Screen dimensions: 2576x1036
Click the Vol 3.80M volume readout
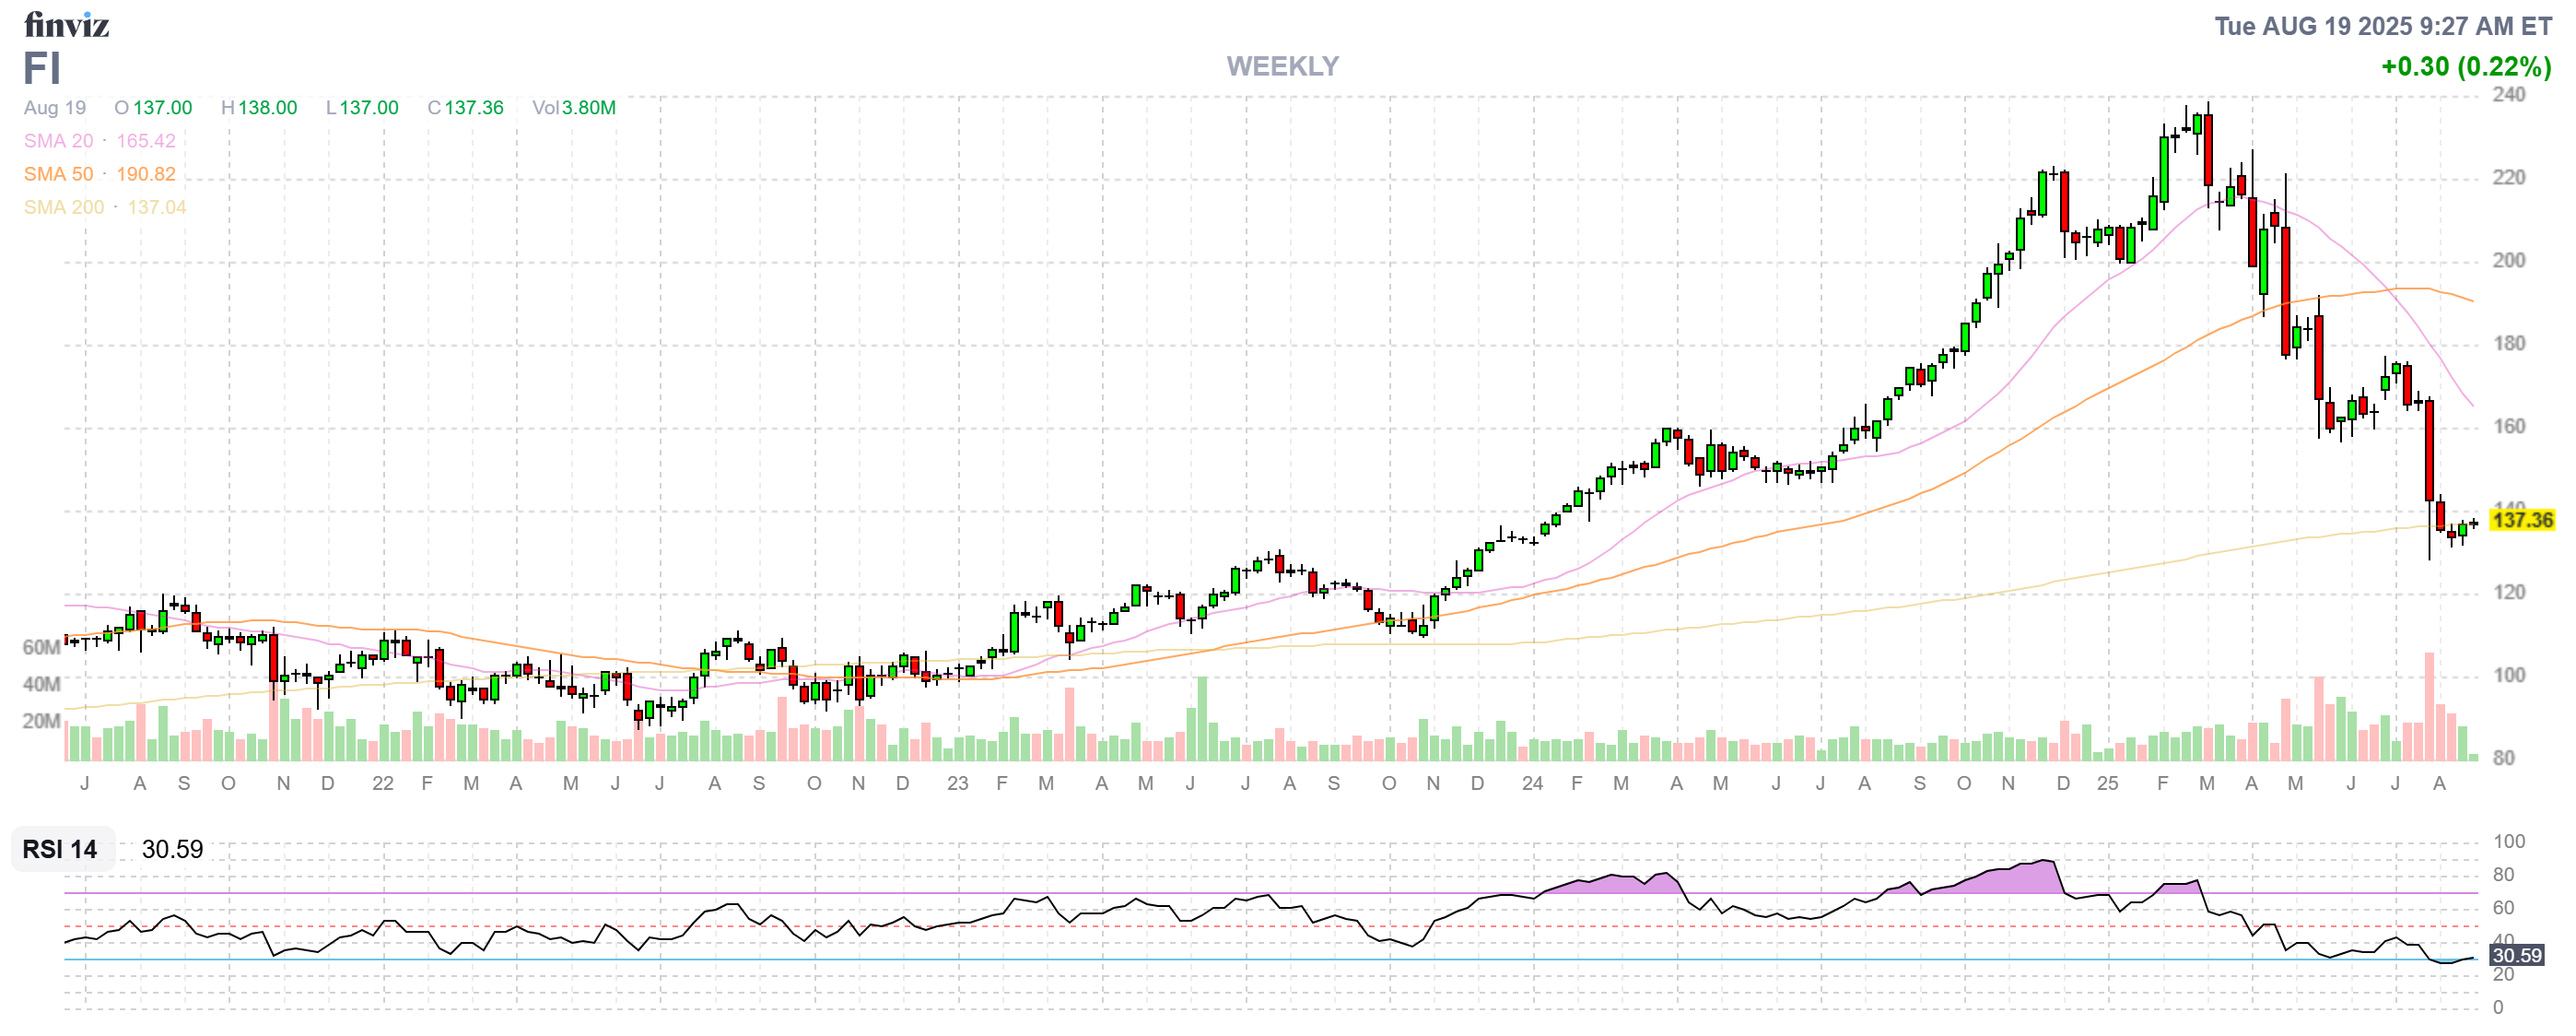point(574,108)
